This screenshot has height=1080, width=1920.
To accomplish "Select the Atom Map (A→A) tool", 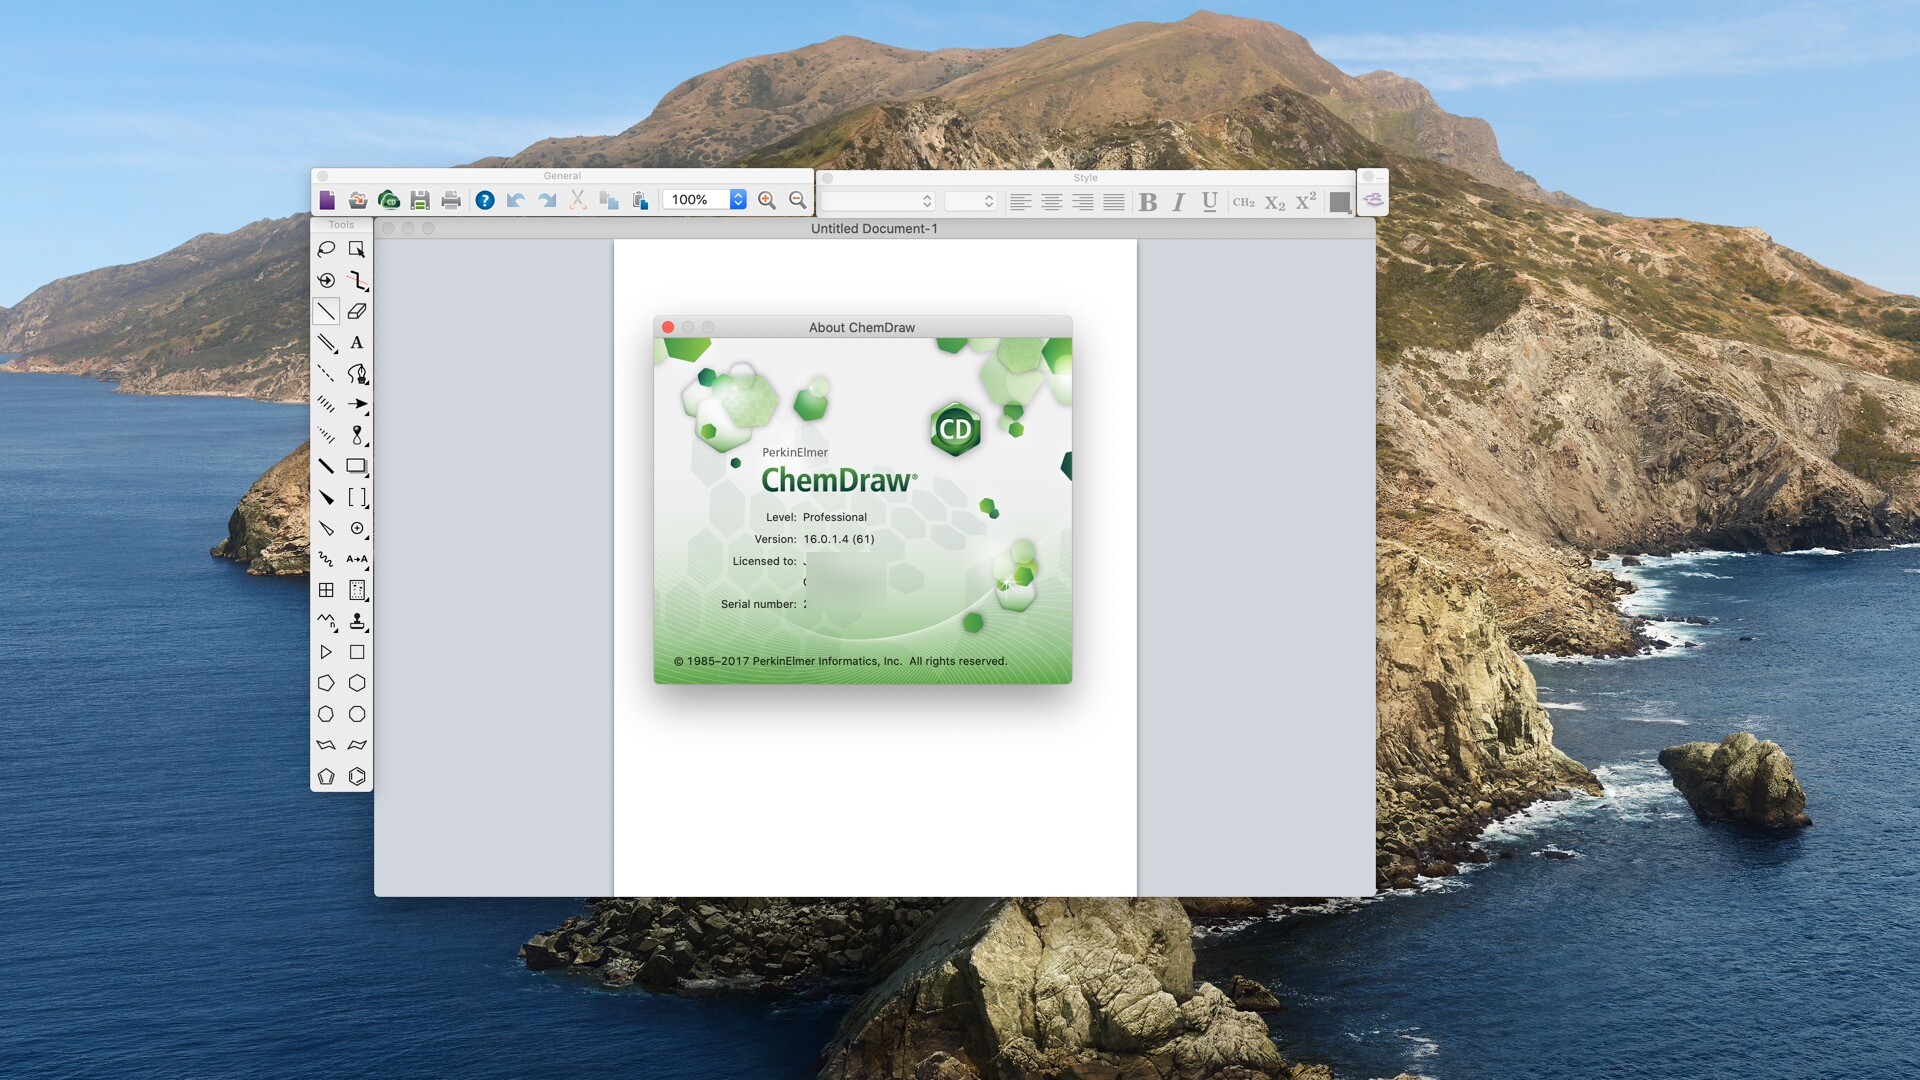I will (357, 559).
